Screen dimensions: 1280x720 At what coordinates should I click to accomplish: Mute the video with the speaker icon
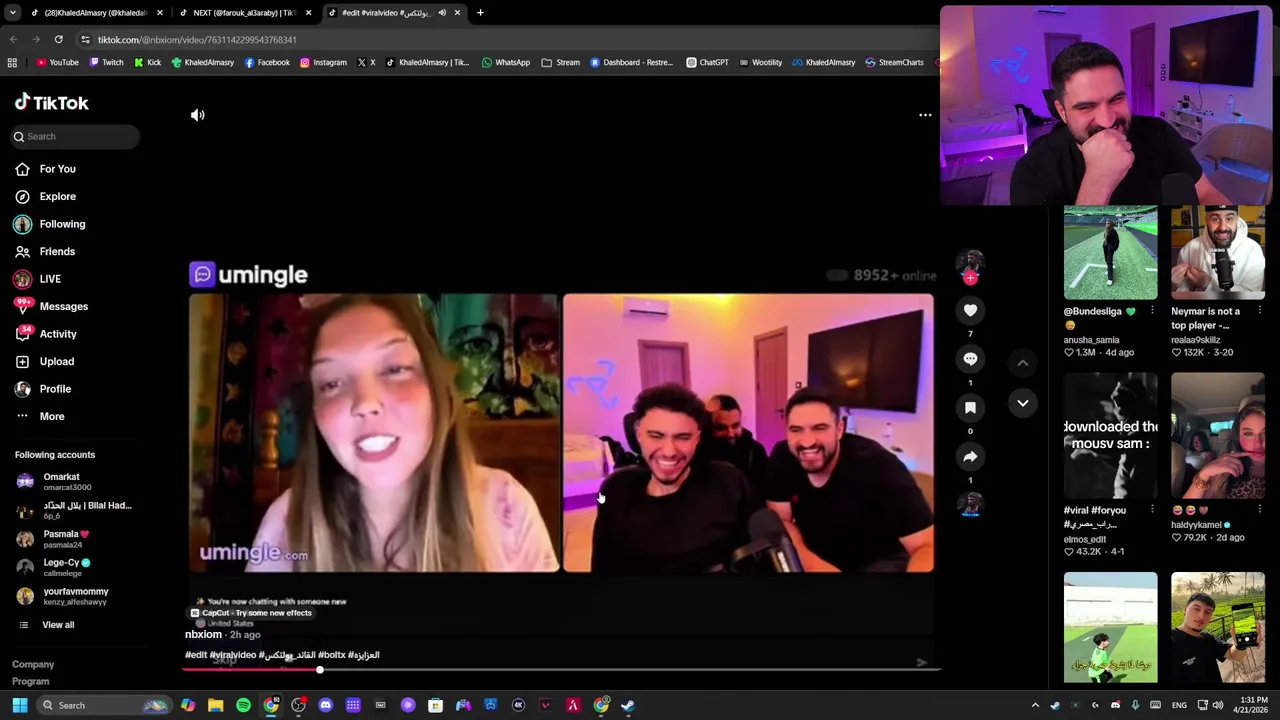tap(198, 115)
